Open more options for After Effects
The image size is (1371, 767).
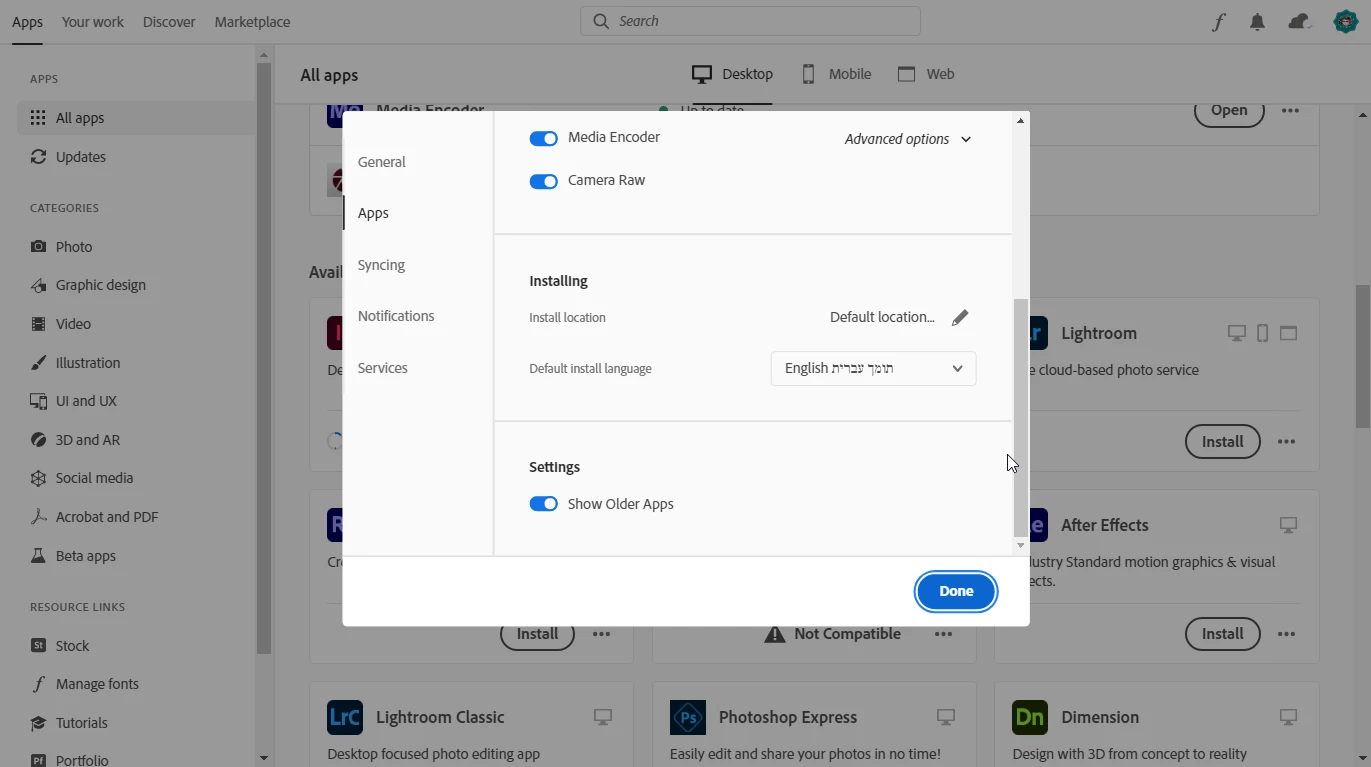[1287, 634]
